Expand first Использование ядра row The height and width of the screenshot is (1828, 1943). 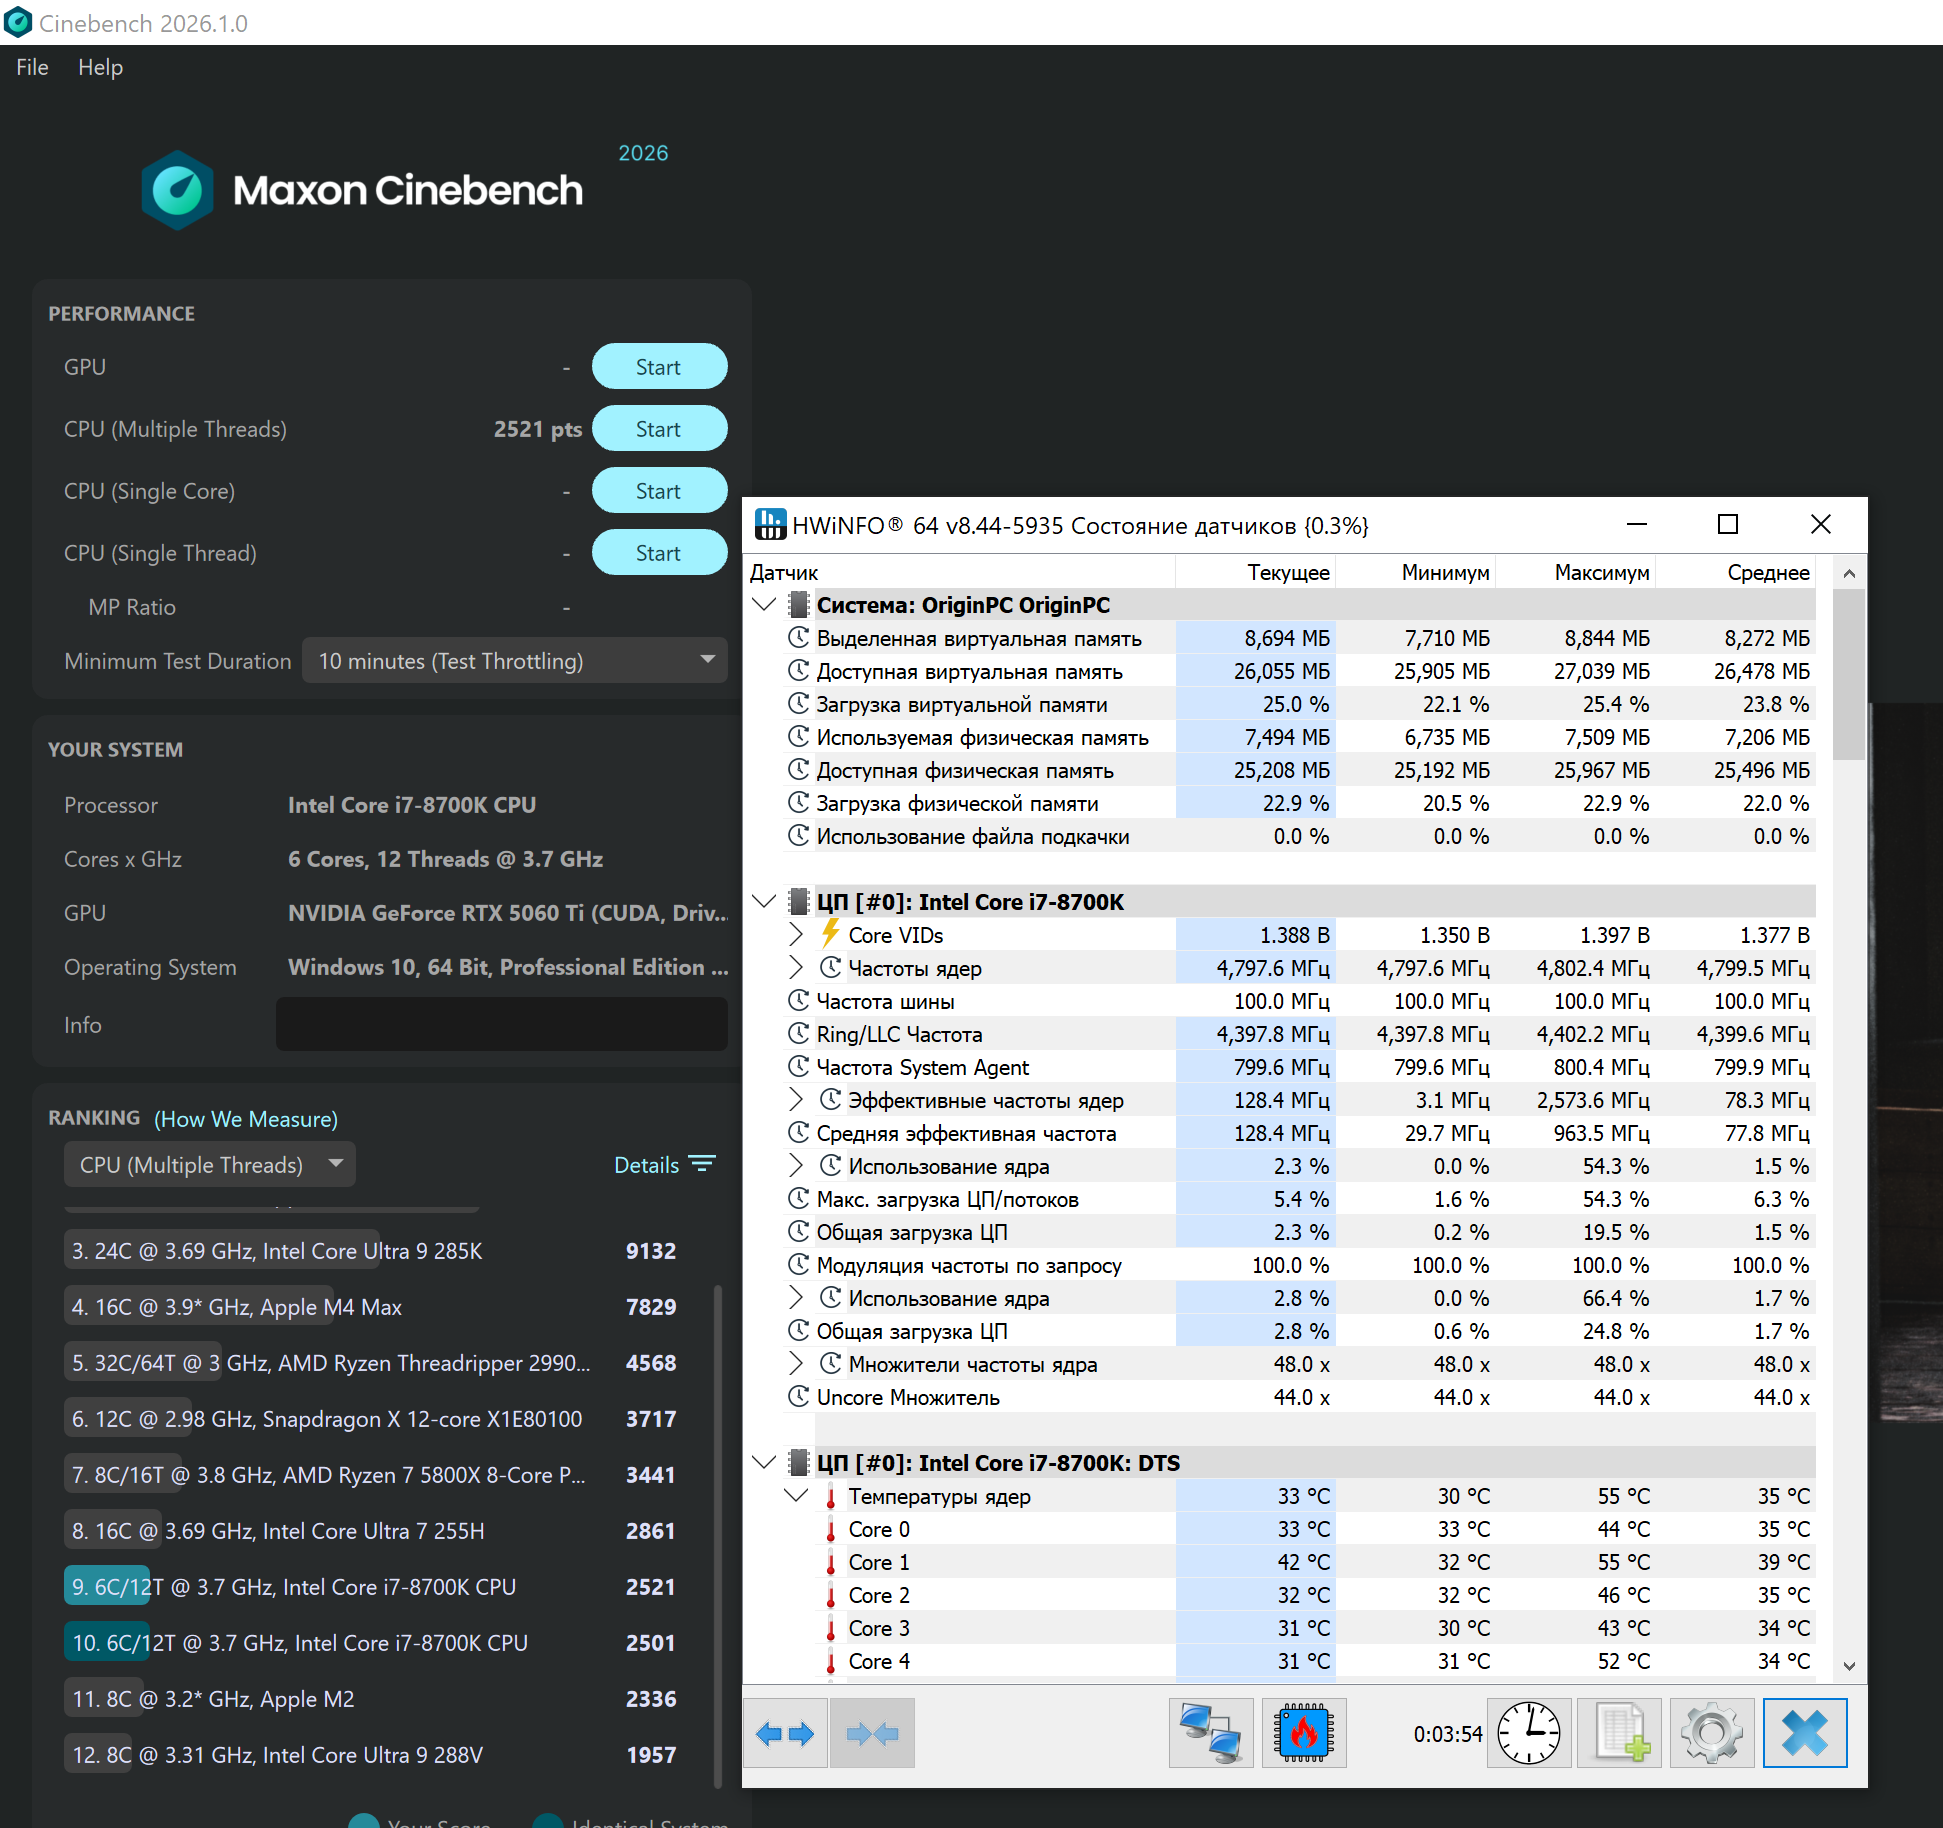(796, 1165)
